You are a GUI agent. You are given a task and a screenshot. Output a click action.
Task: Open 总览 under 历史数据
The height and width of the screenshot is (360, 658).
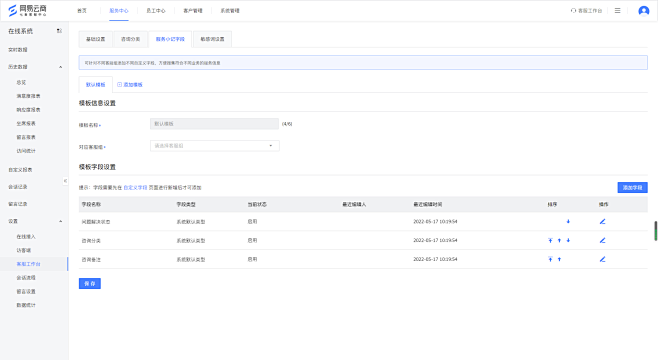point(21,82)
